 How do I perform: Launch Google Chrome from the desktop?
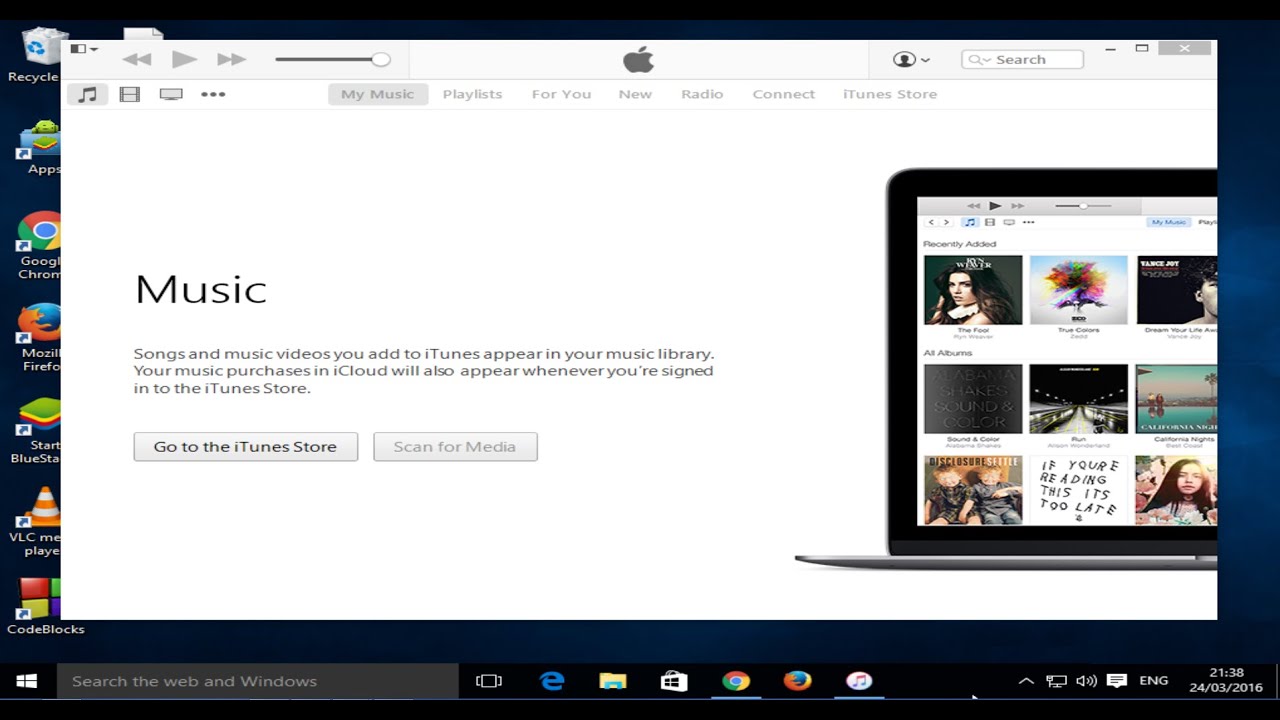[x=40, y=245]
